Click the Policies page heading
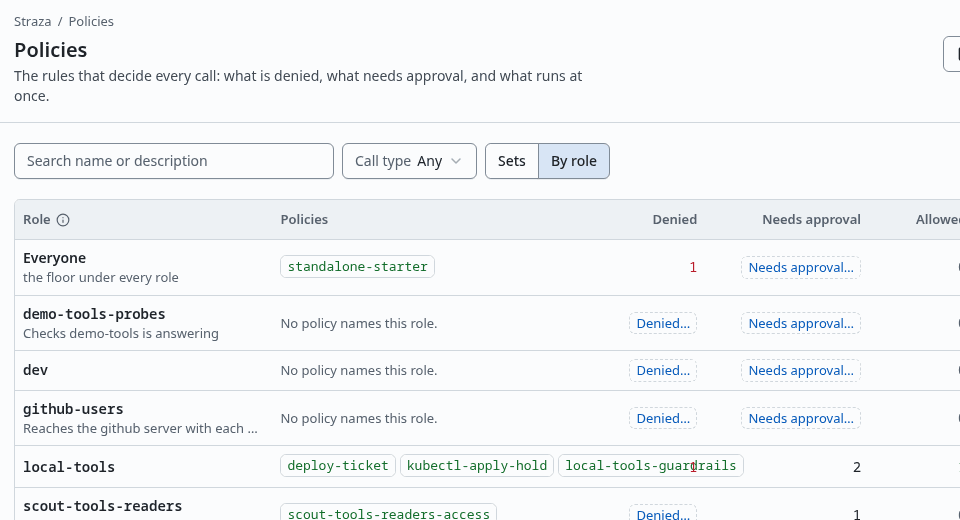This screenshot has height=520, width=960. [51, 50]
